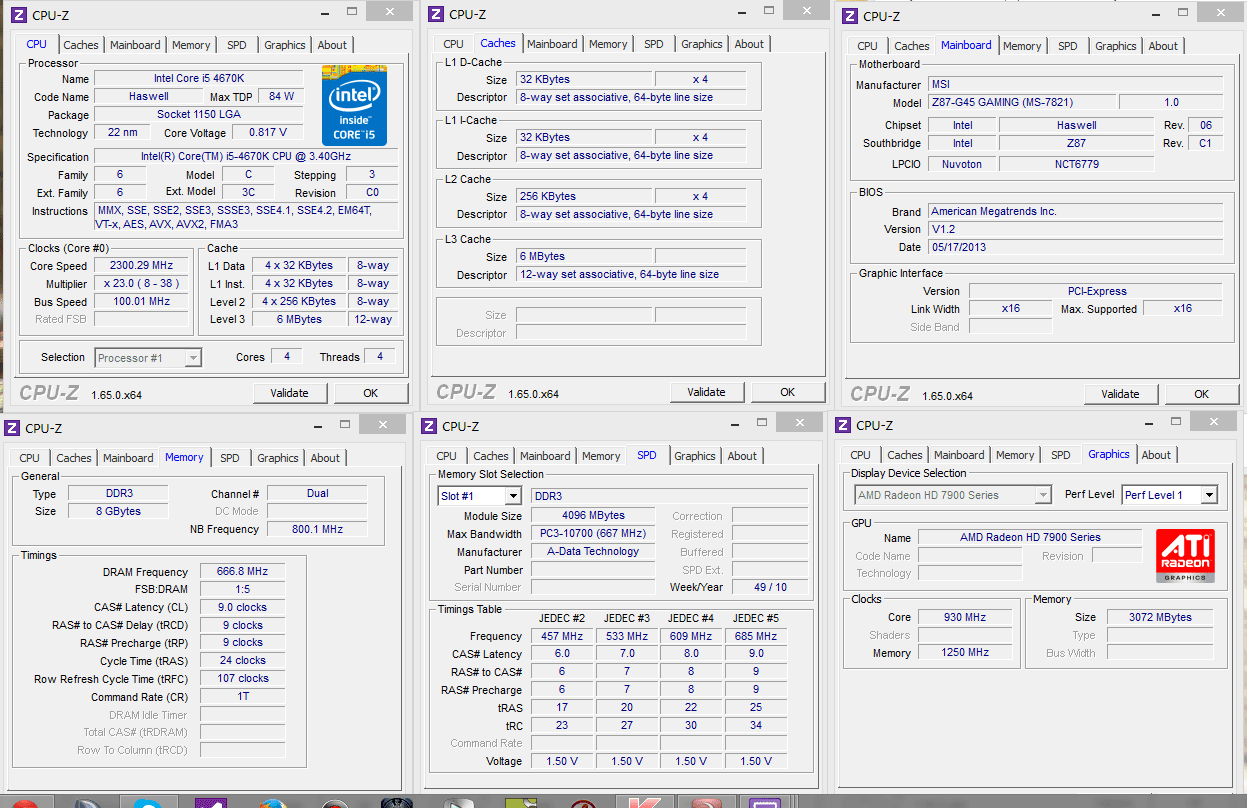Switch to Caches tab in the CPU window

click(81, 45)
